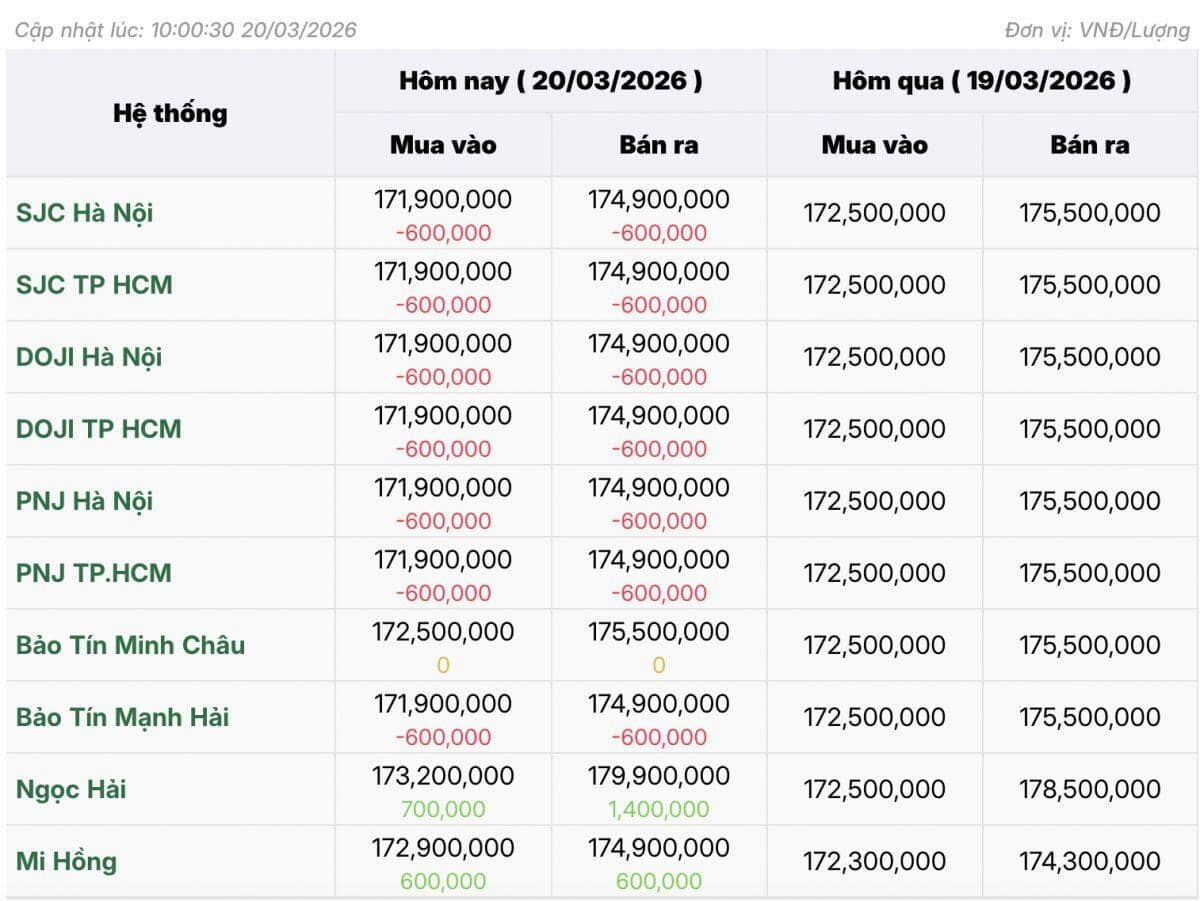Click the Hệ thống column header
The image size is (1200, 901).
tap(170, 113)
